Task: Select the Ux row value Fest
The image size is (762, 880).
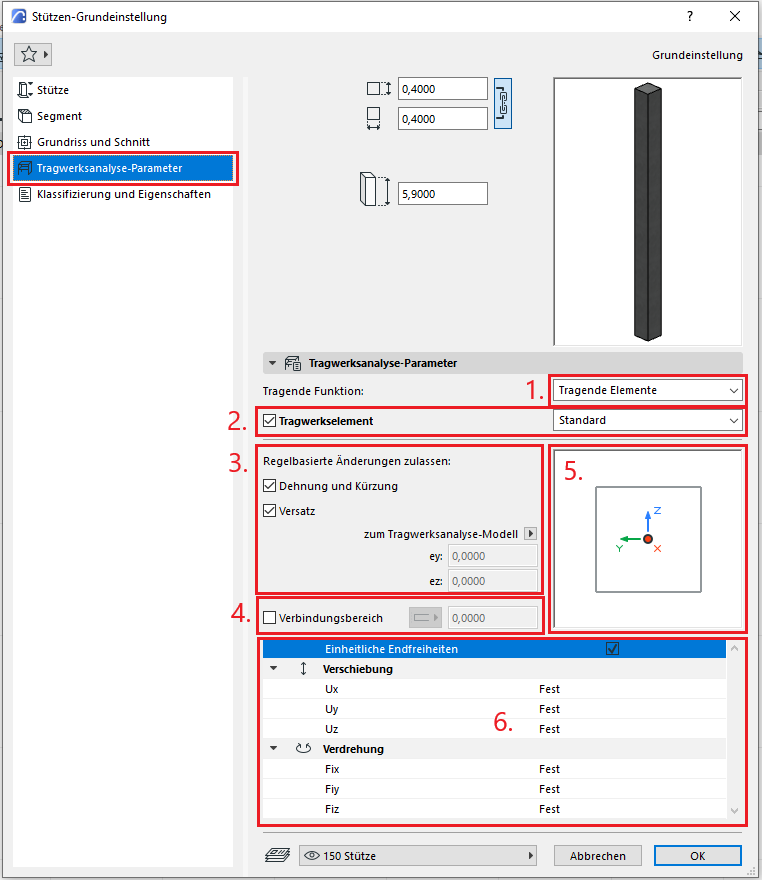Action: (549, 689)
